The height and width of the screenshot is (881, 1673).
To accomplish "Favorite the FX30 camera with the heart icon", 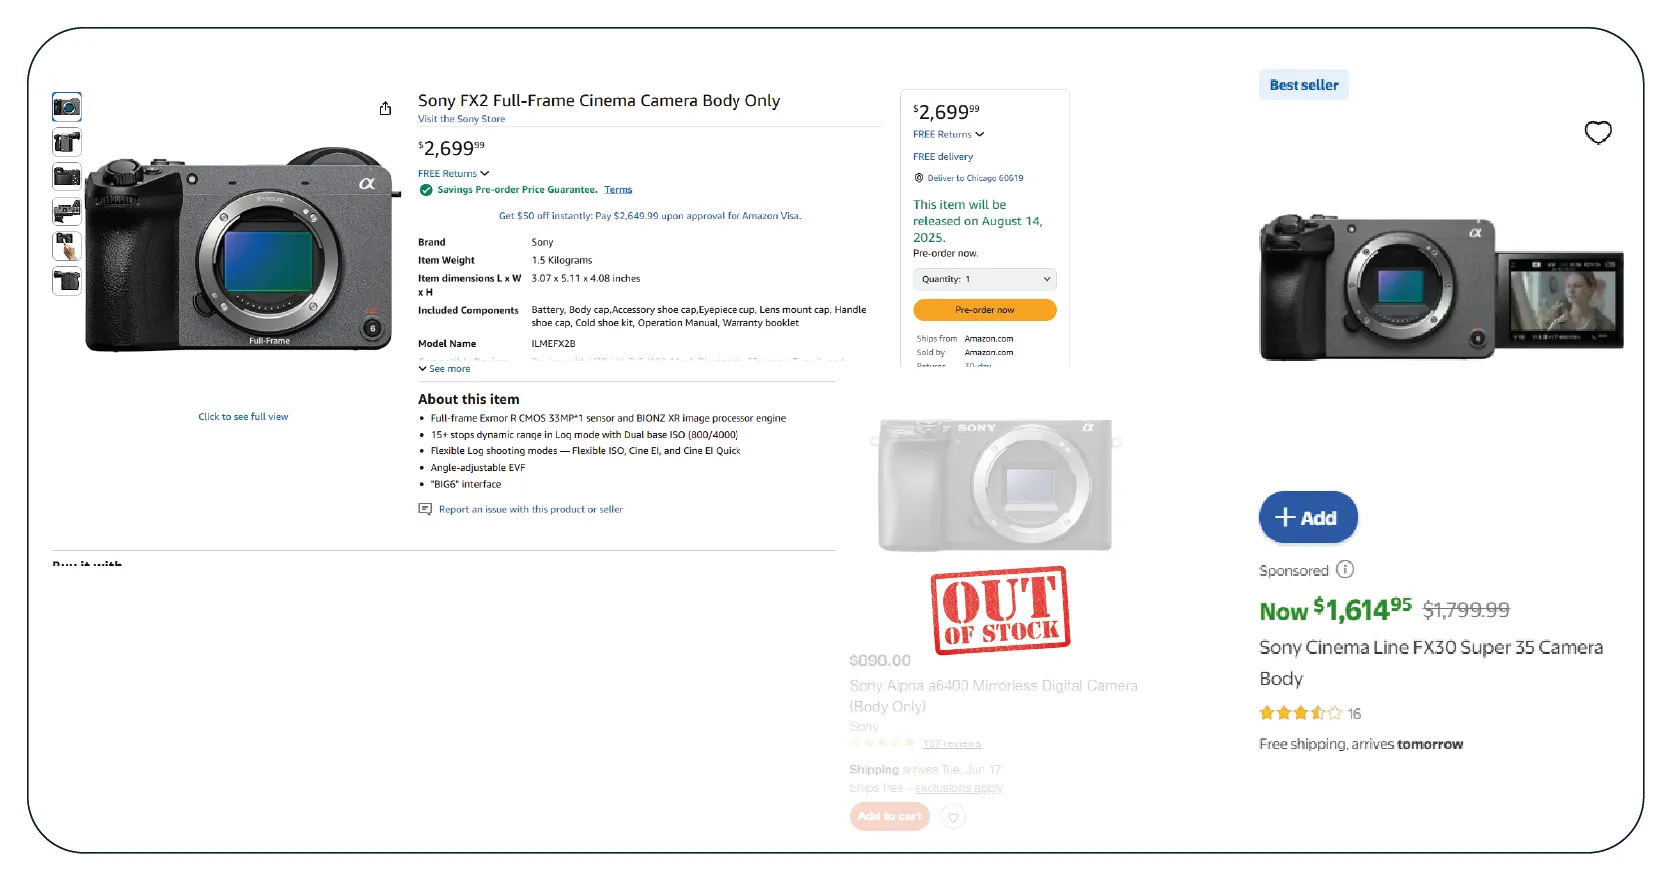I will pyautogui.click(x=1597, y=132).
